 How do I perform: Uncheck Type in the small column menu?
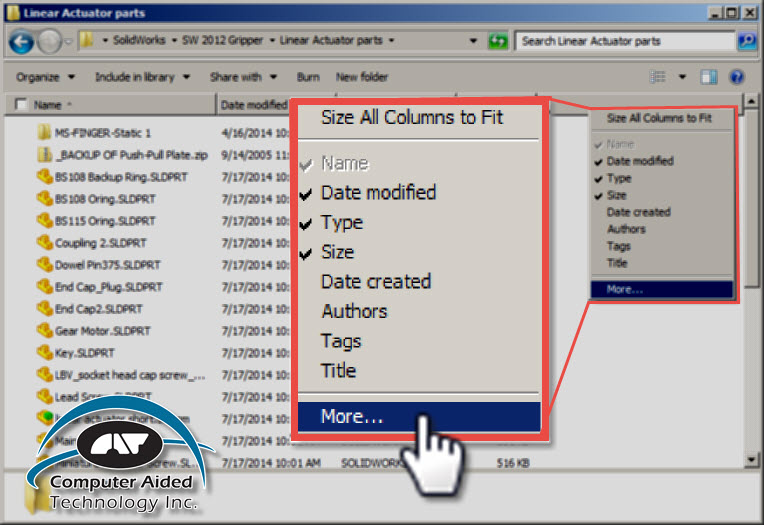pyautogui.click(x=618, y=178)
